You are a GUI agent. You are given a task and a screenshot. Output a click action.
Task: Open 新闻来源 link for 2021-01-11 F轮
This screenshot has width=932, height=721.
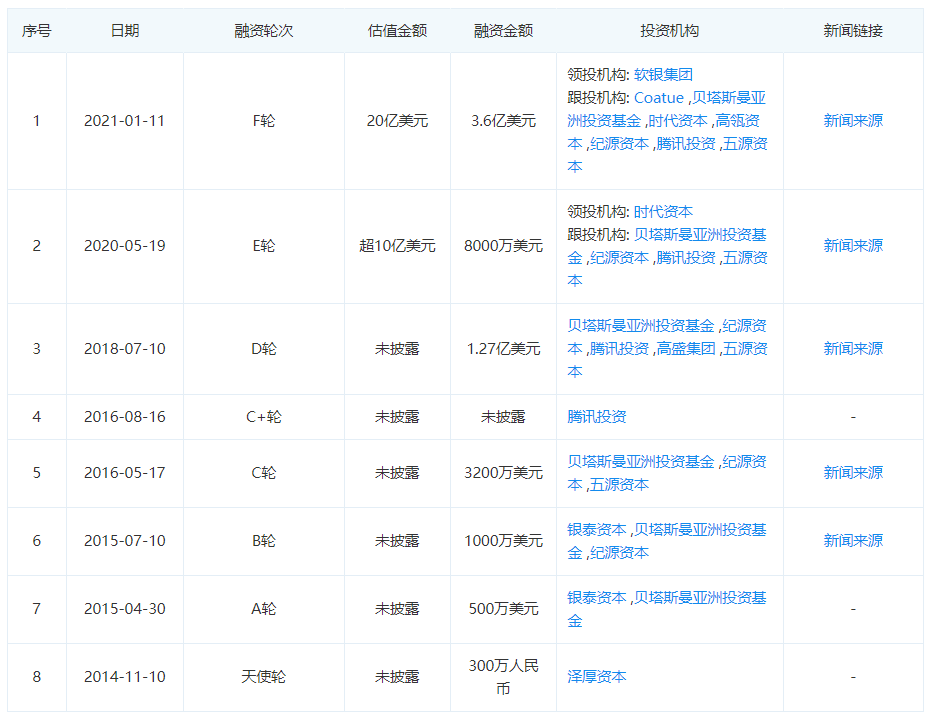point(853,121)
